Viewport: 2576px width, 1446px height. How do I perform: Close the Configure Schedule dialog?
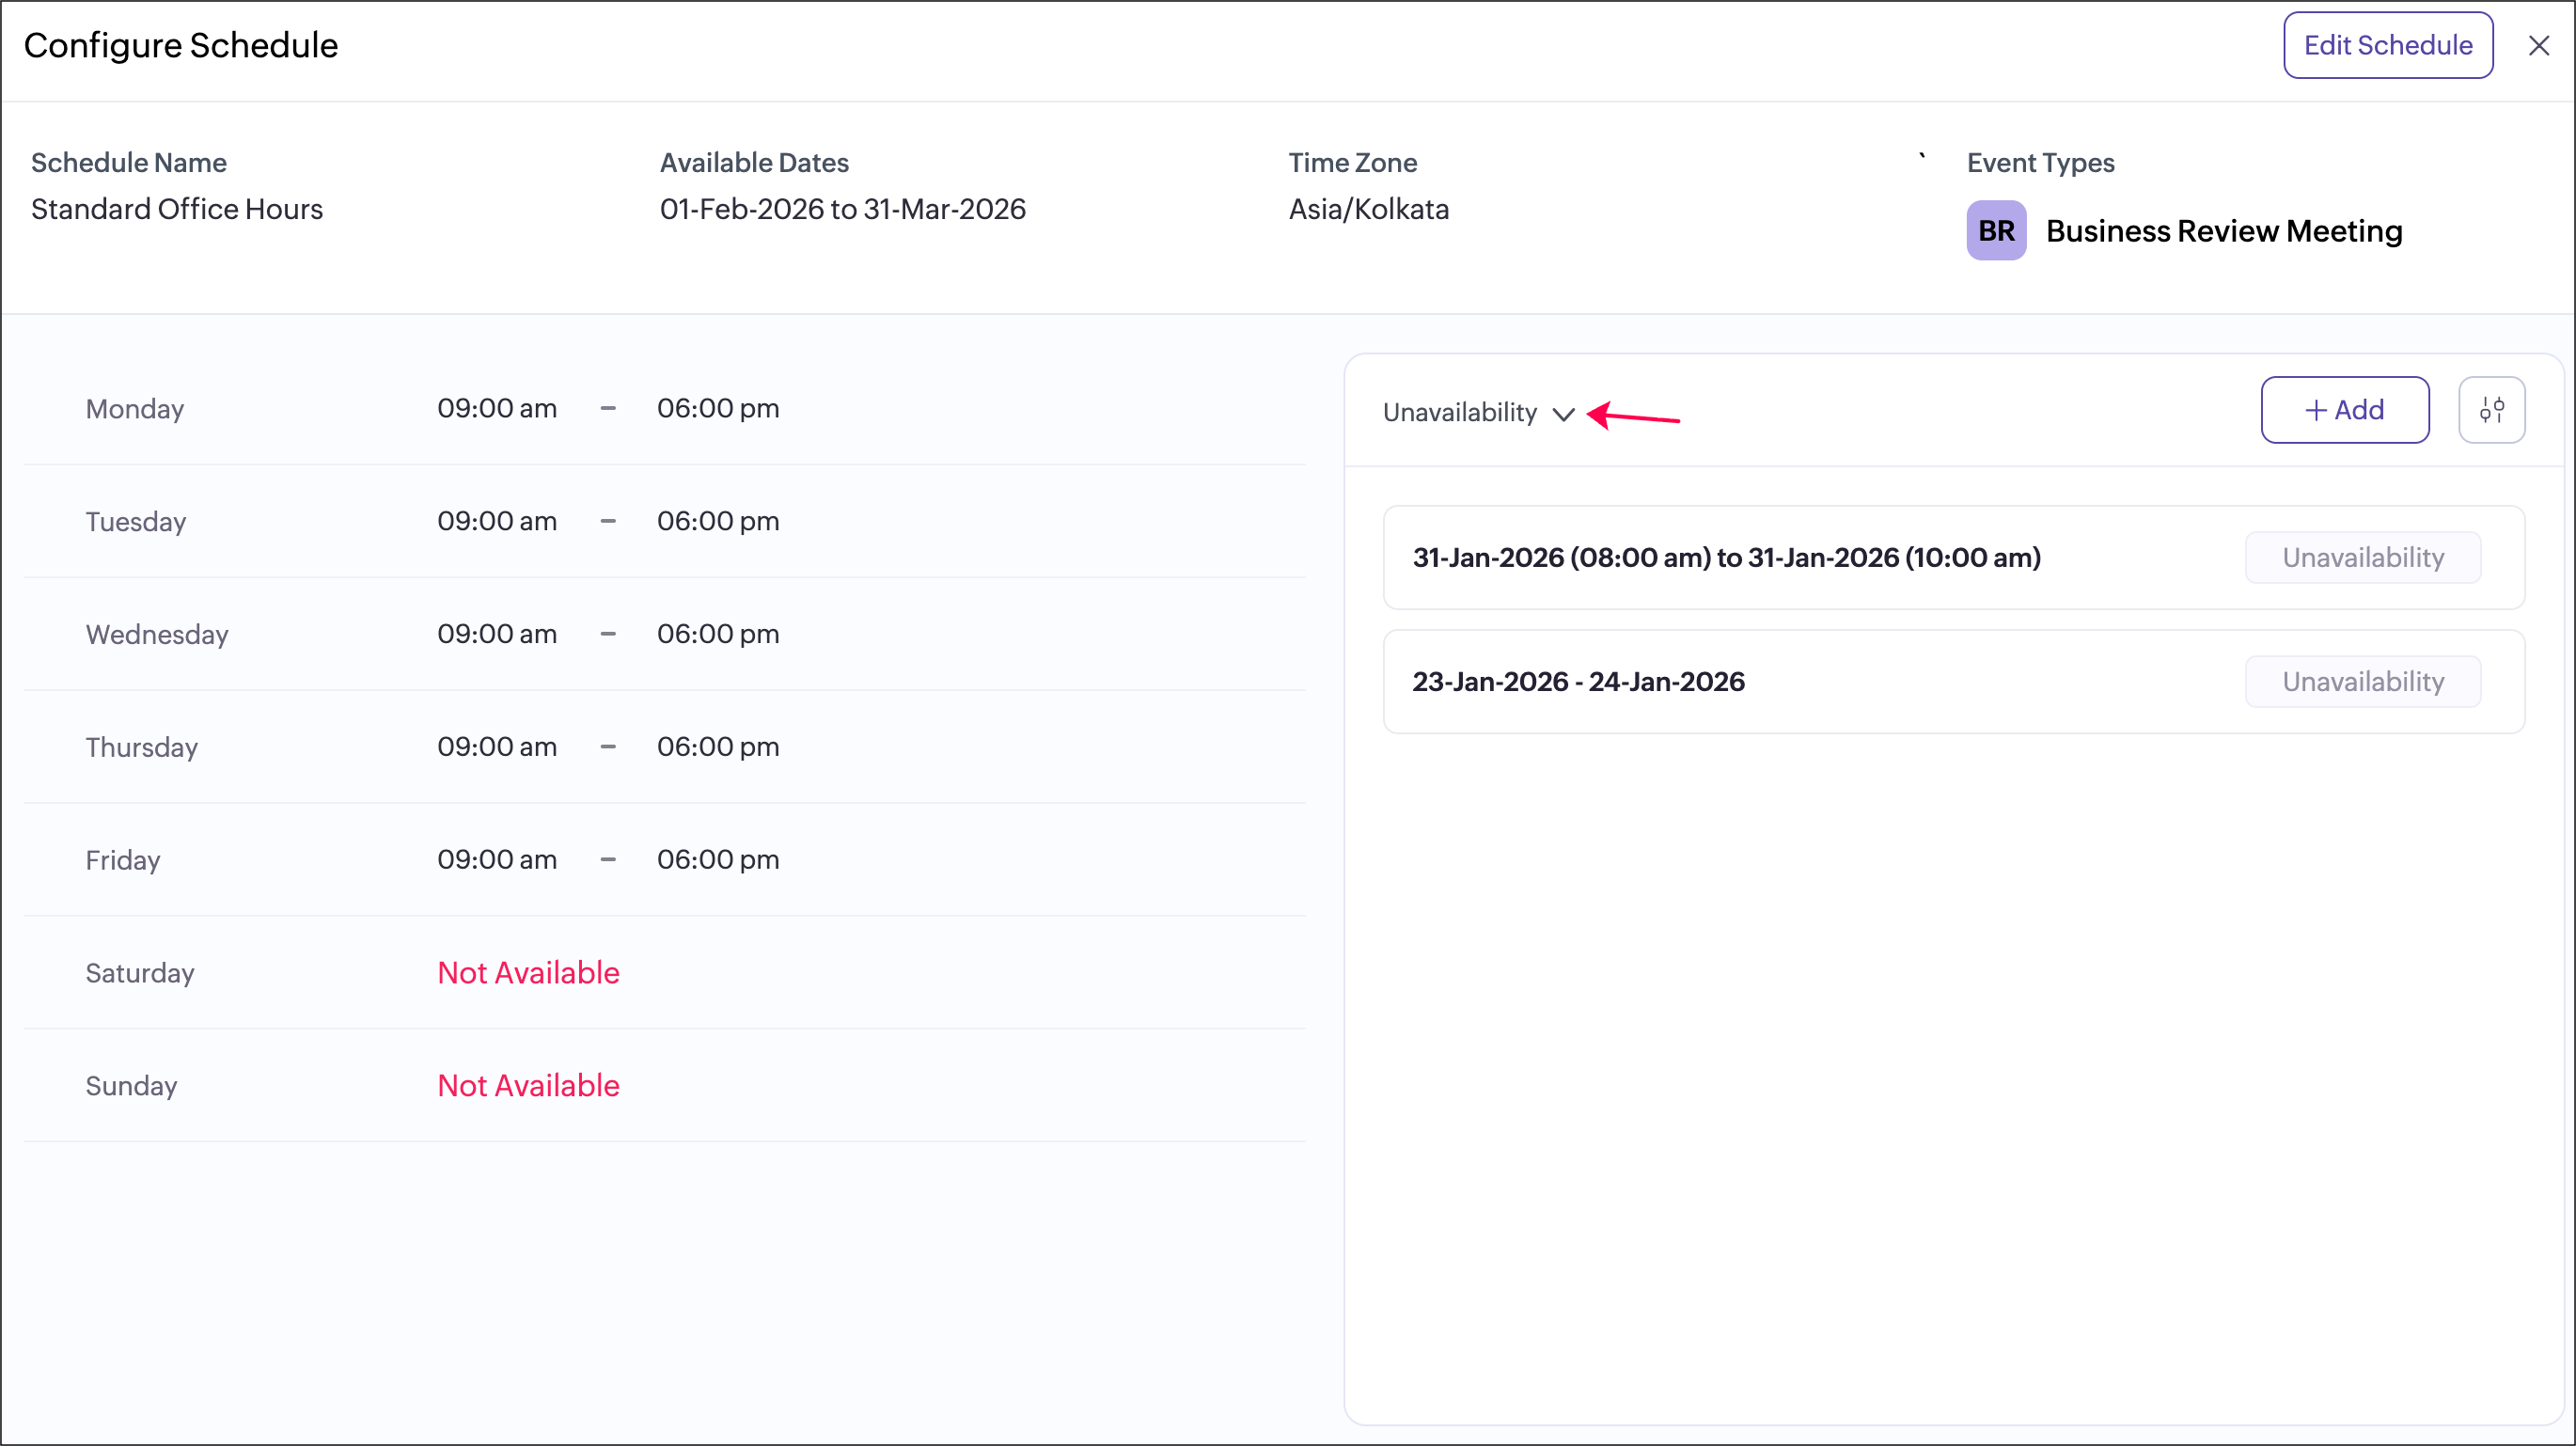point(2538,46)
